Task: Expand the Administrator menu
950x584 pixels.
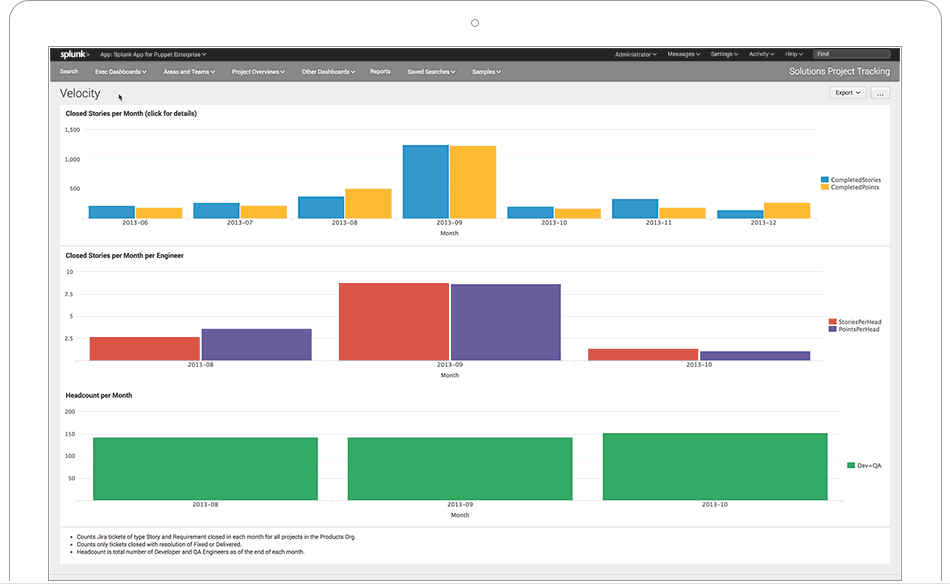Action: (635, 54)
